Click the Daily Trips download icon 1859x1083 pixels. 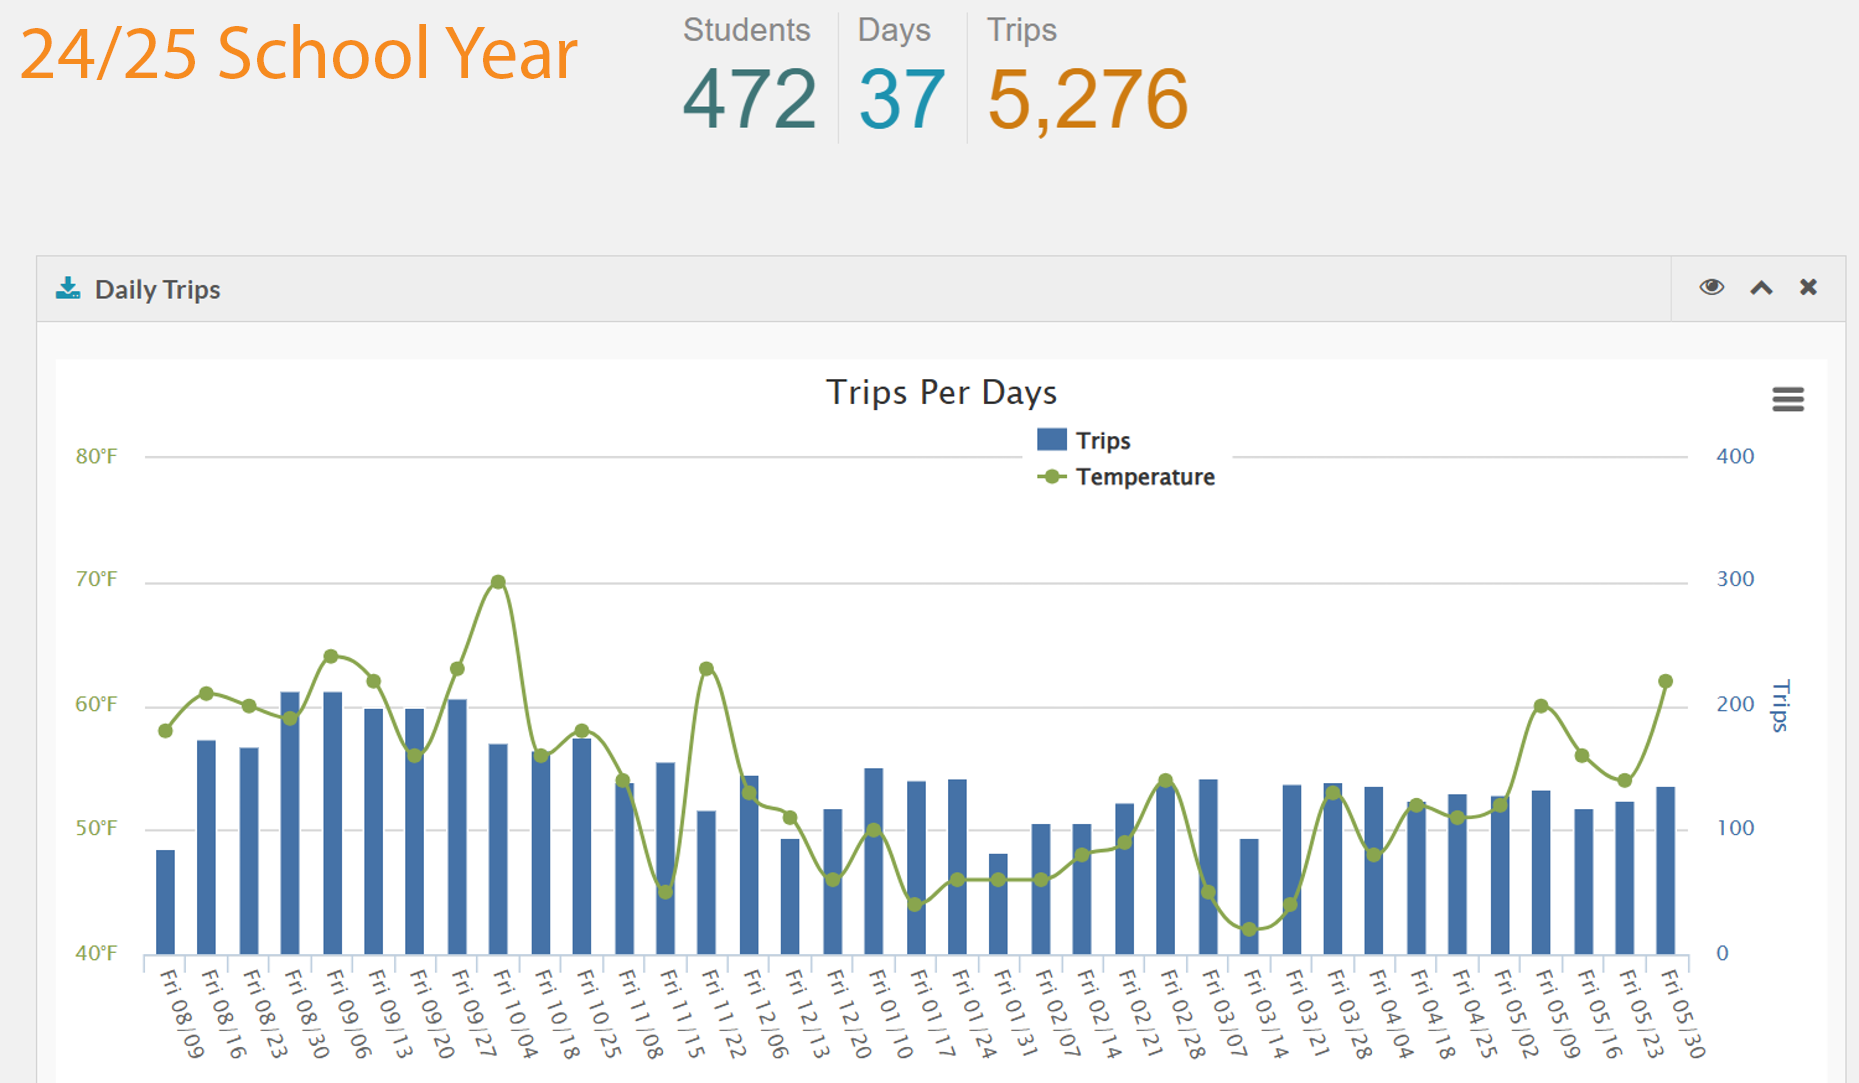(x=68, y=289)
